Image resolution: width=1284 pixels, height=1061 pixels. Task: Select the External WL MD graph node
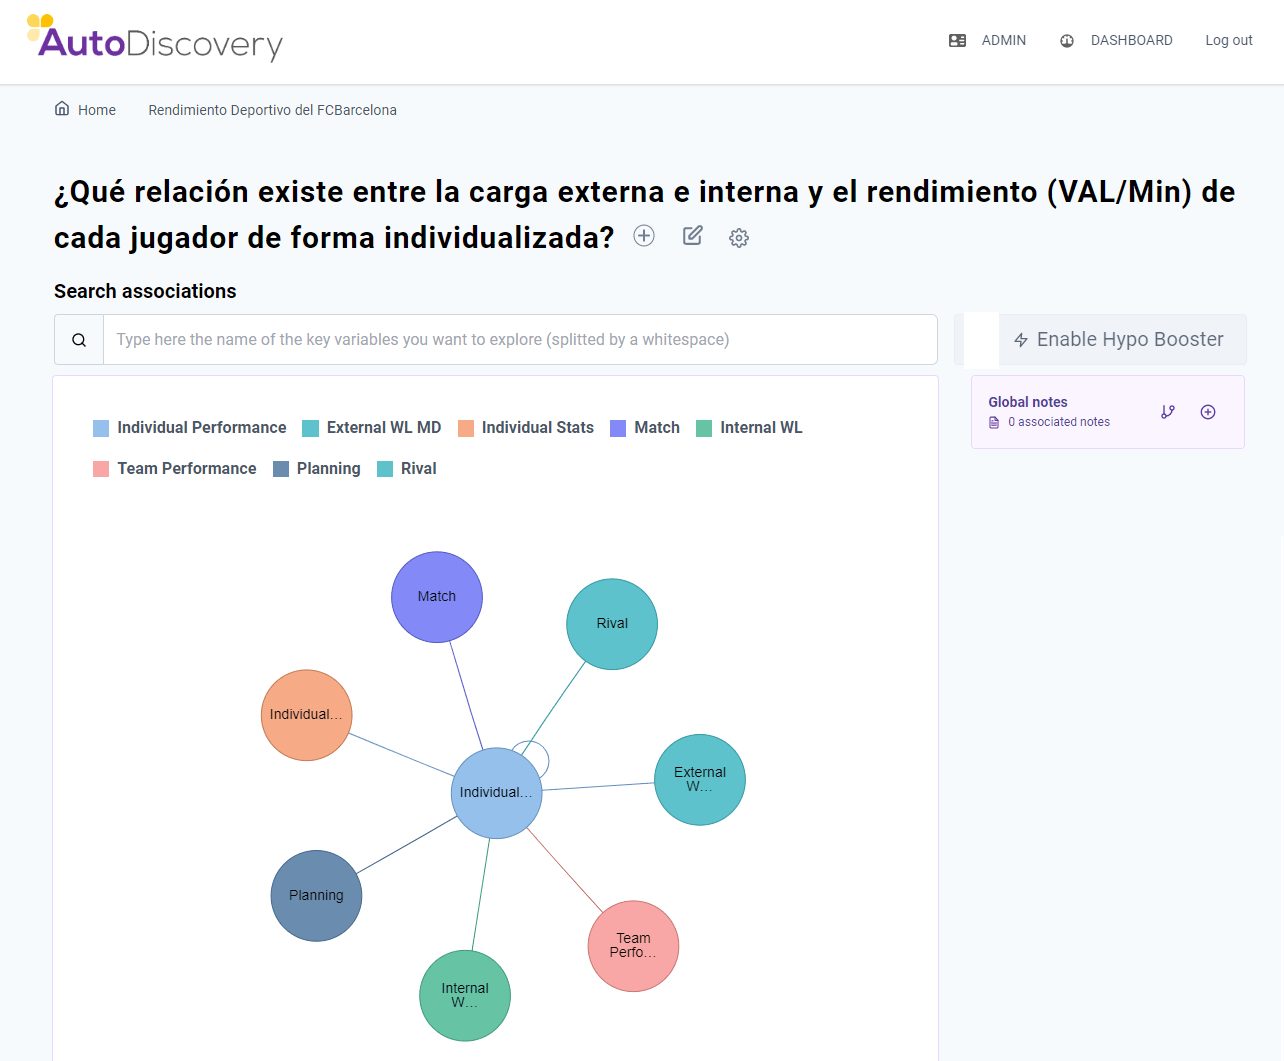pyautogui.click(x=700, y=780)
